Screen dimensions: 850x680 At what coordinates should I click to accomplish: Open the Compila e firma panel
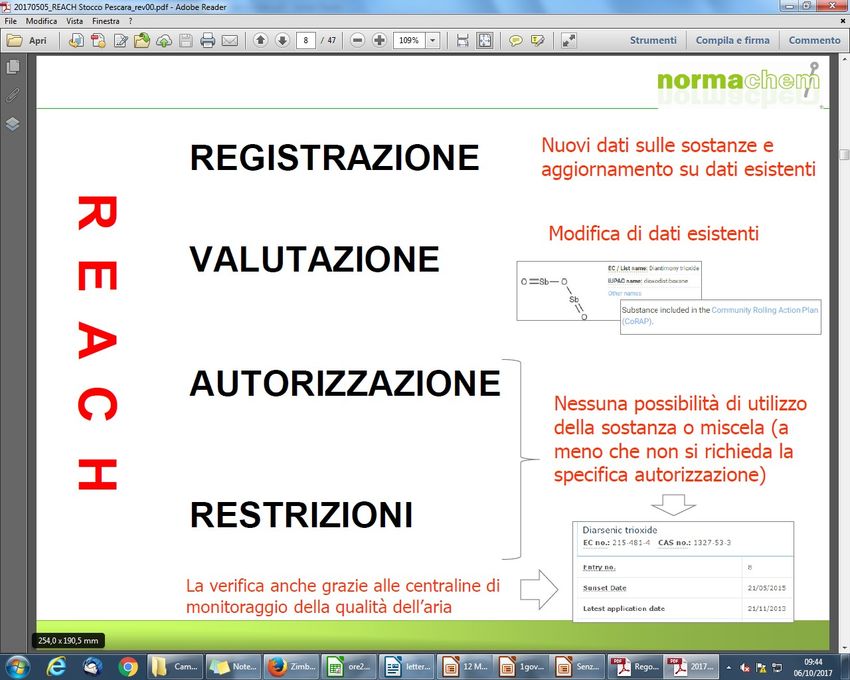coord(732,41)
